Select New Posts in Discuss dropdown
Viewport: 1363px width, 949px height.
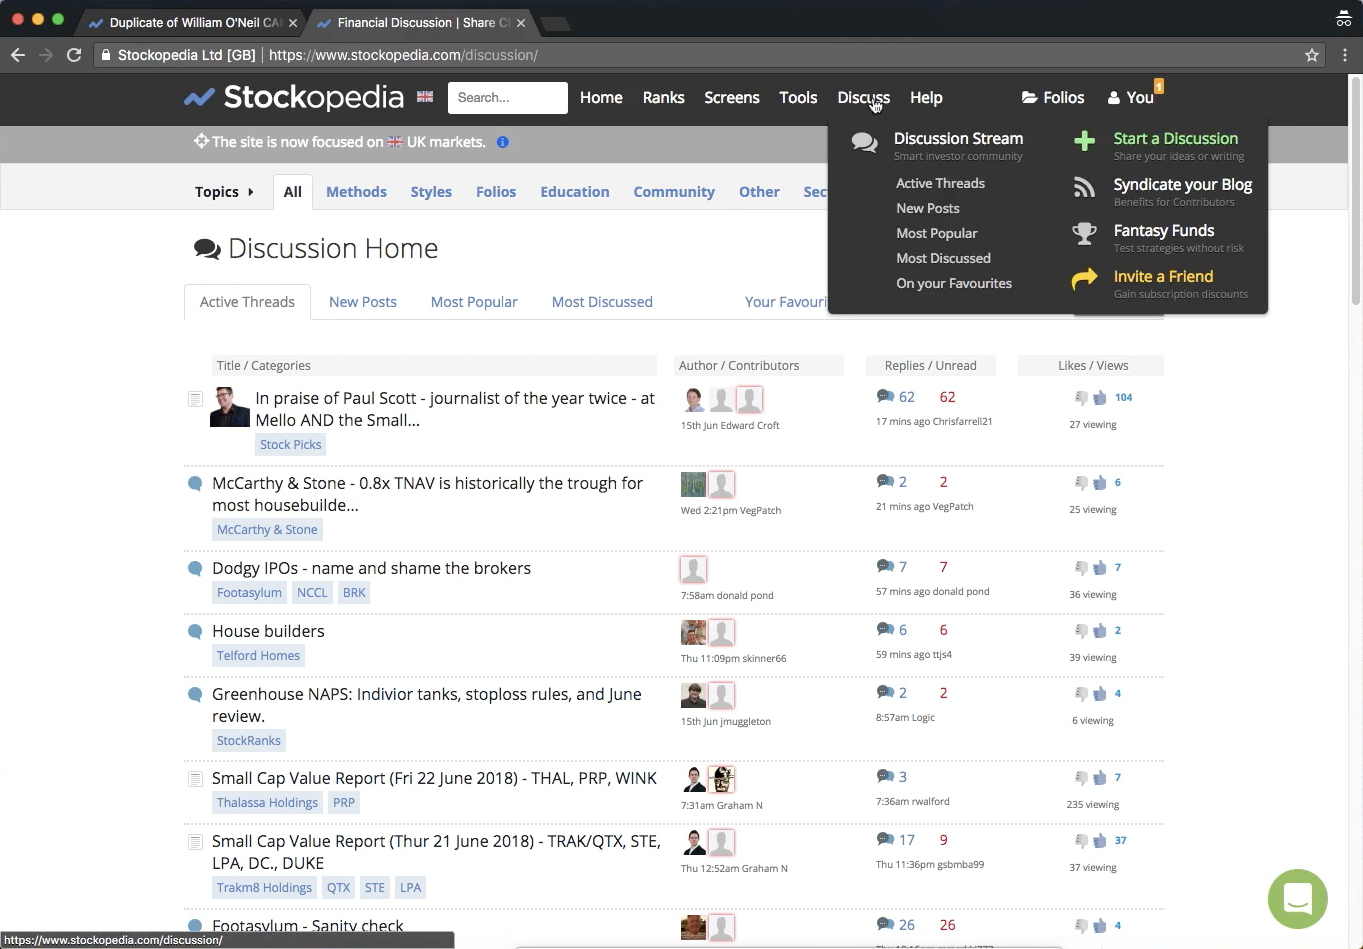(928, 208)
